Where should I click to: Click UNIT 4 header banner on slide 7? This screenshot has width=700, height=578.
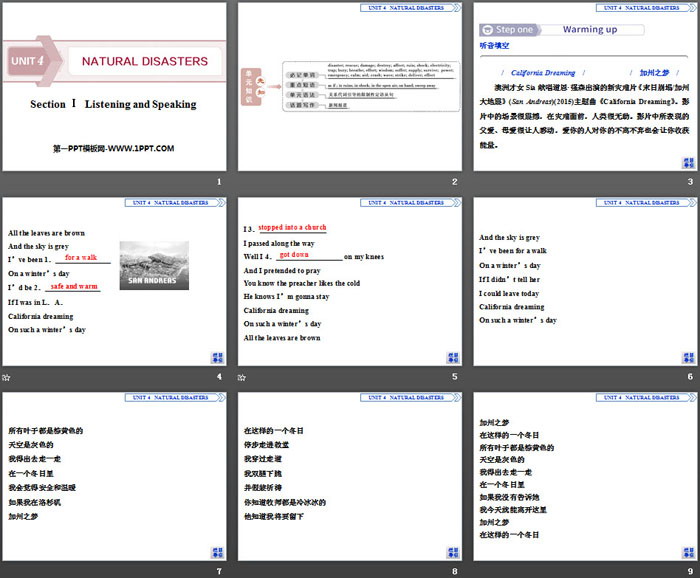point(175,397)
